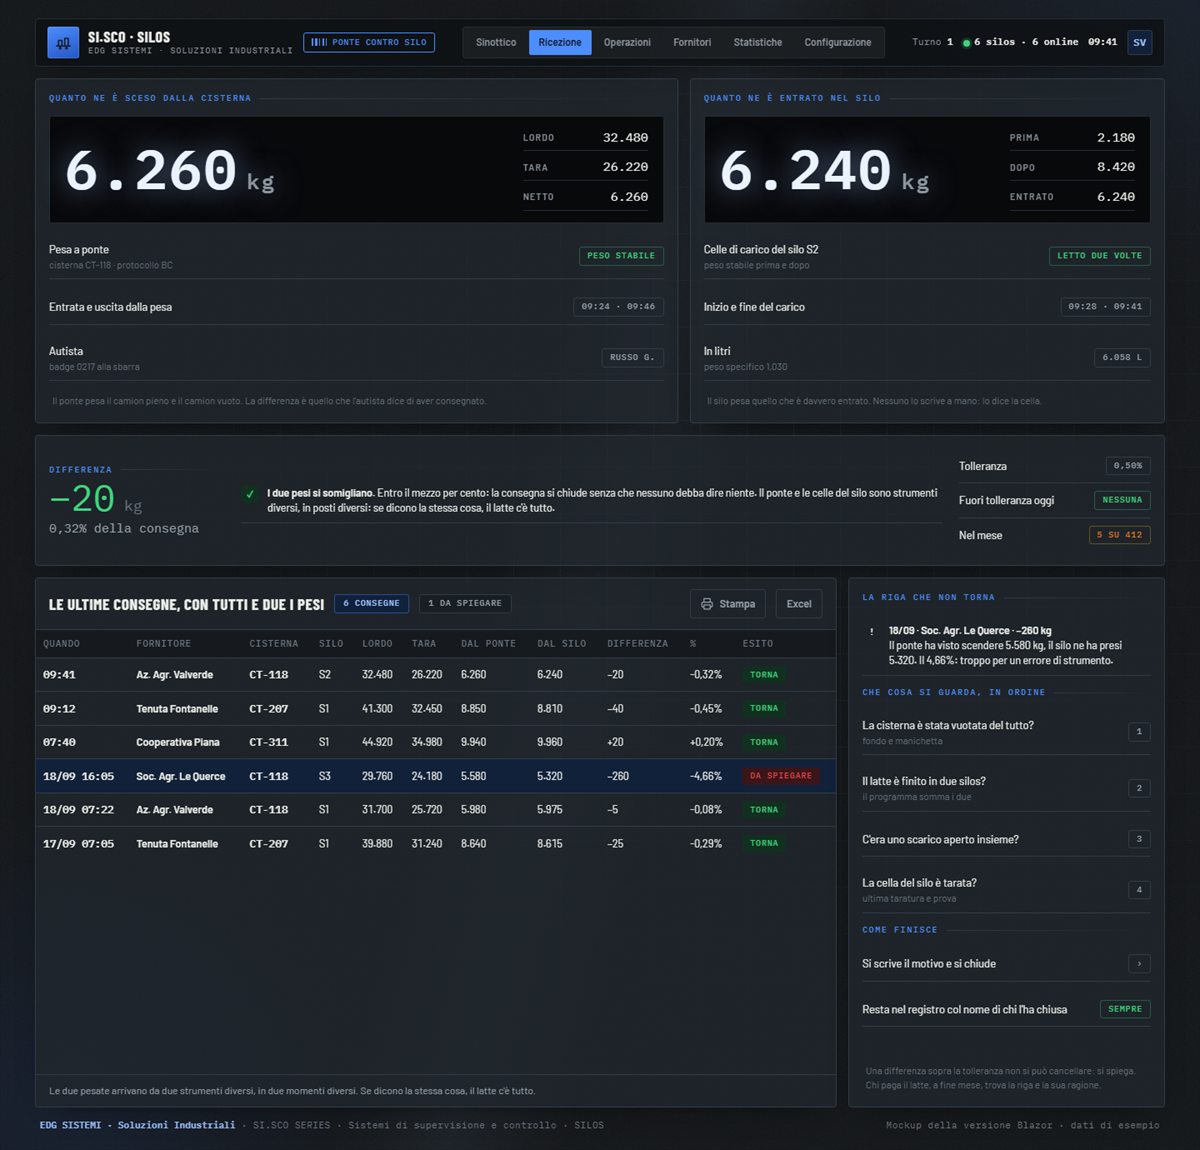Screen dimensions: 1200x1150
Task: Click the green online status dot
Action: (966, 43)
